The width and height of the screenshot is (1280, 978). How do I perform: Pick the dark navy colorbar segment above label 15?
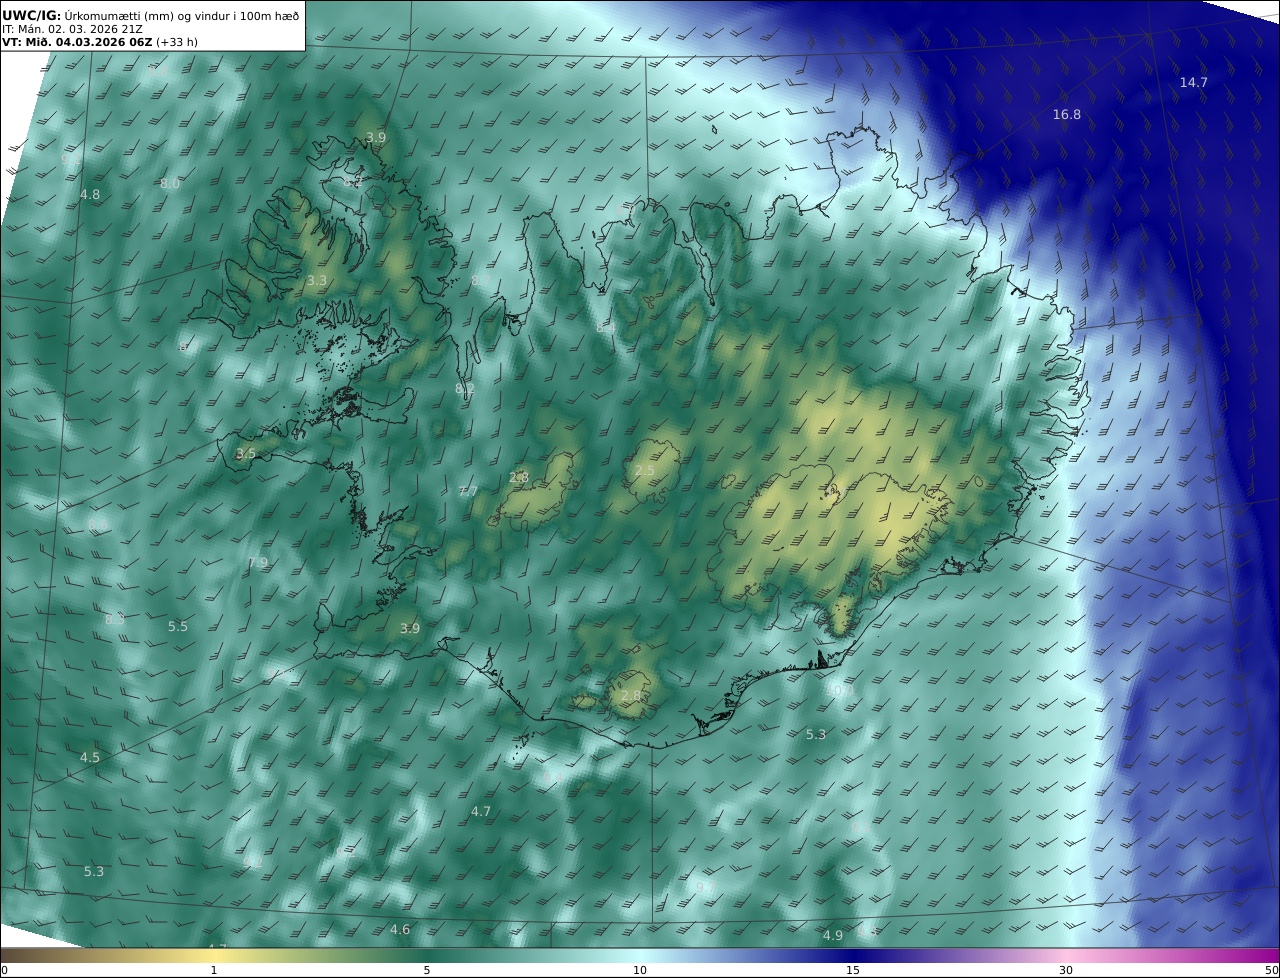click(x=853, y=955)
